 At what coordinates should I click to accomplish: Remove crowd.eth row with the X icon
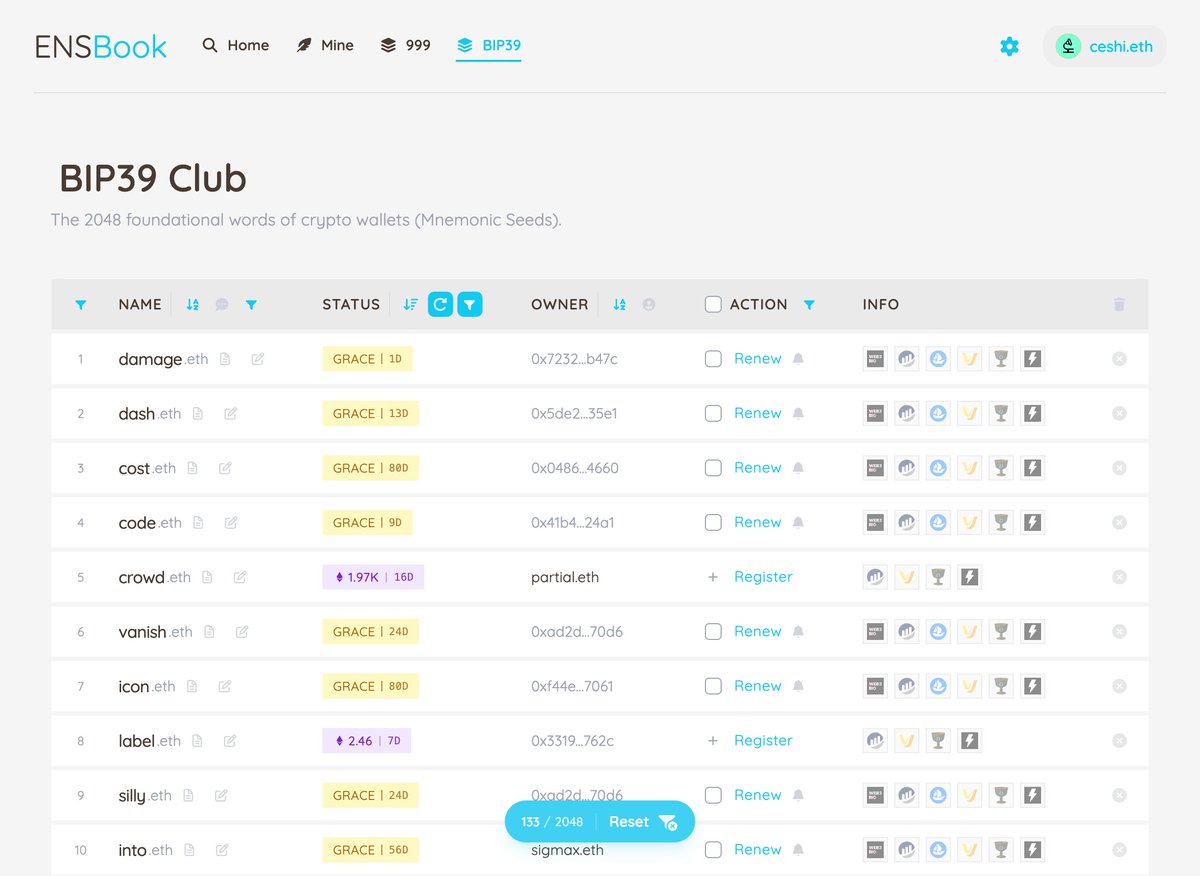point(1119,577)
